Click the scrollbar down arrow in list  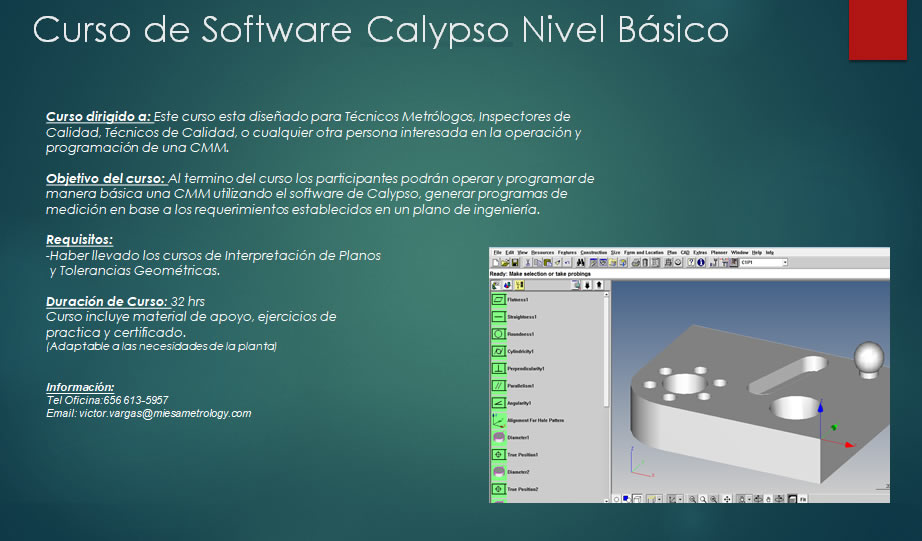606,500
